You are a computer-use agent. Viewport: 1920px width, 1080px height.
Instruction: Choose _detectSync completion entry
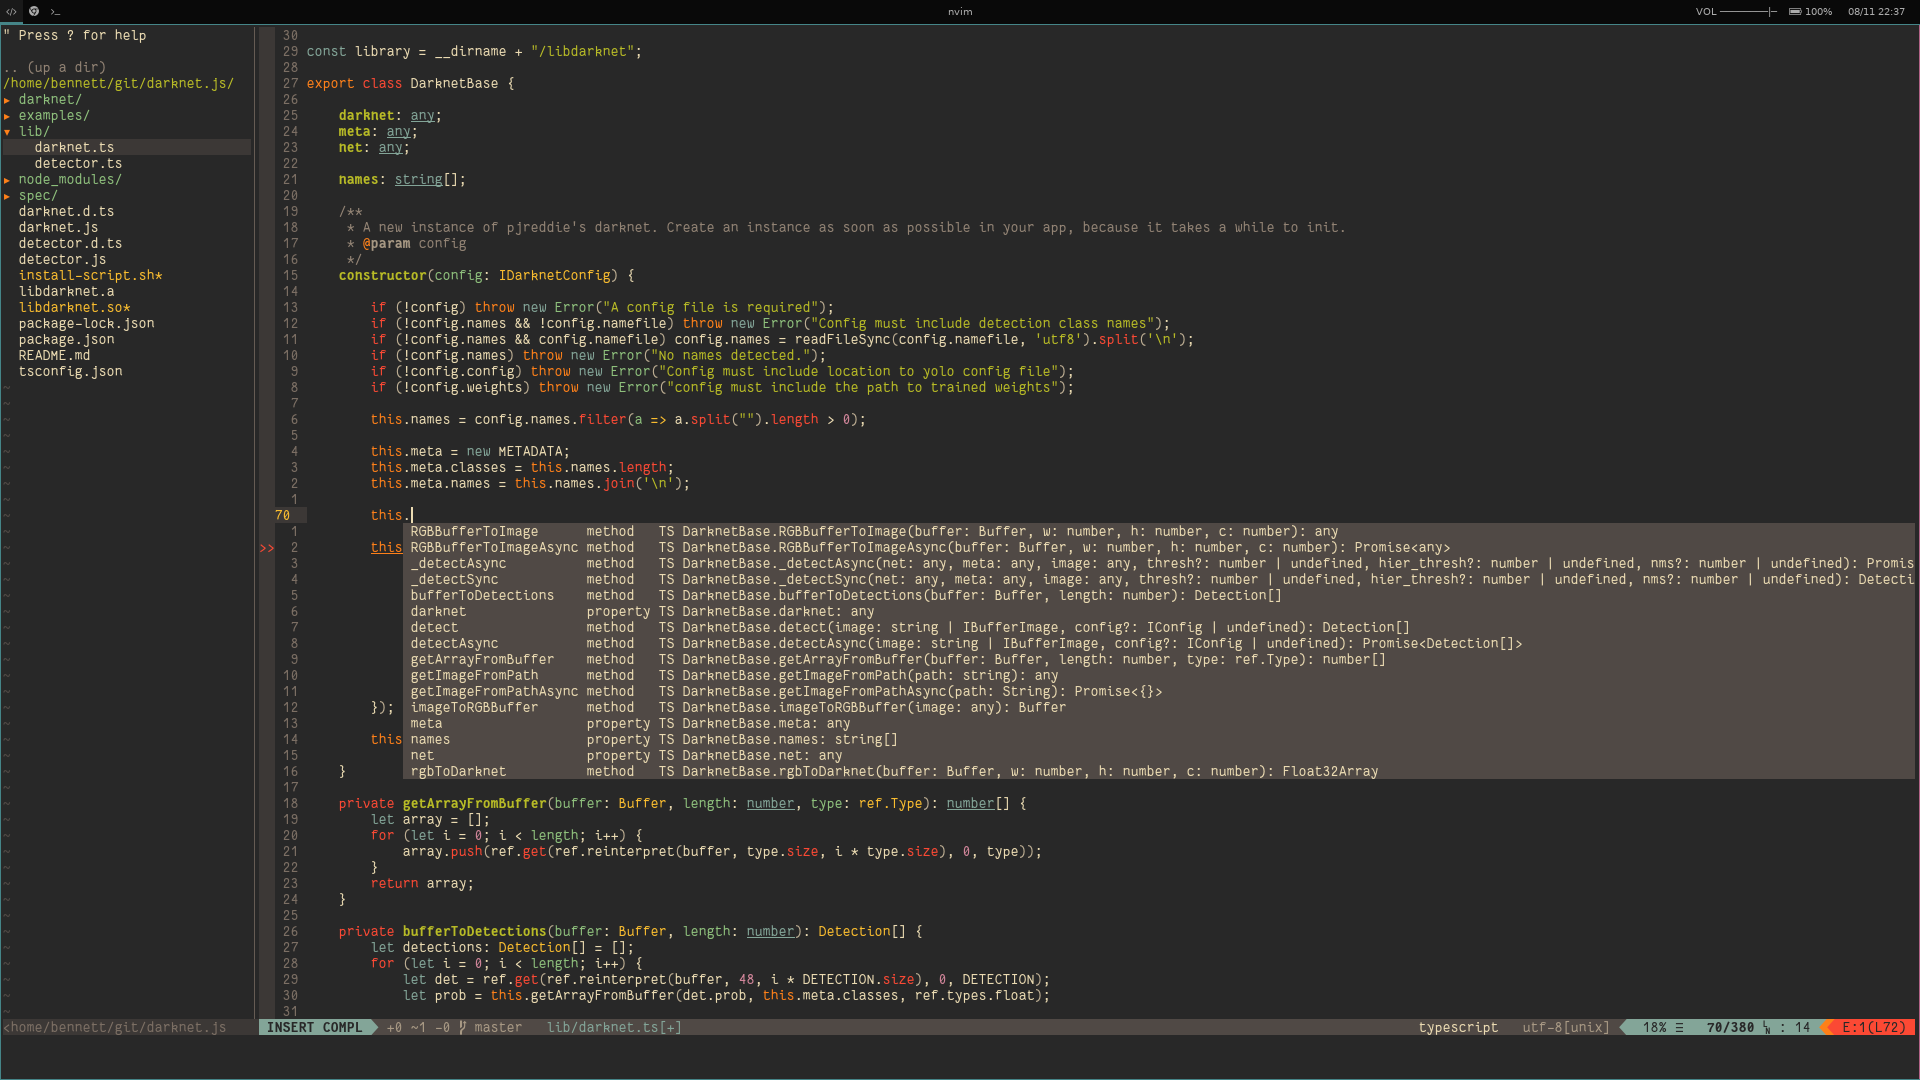(1159, 579)
